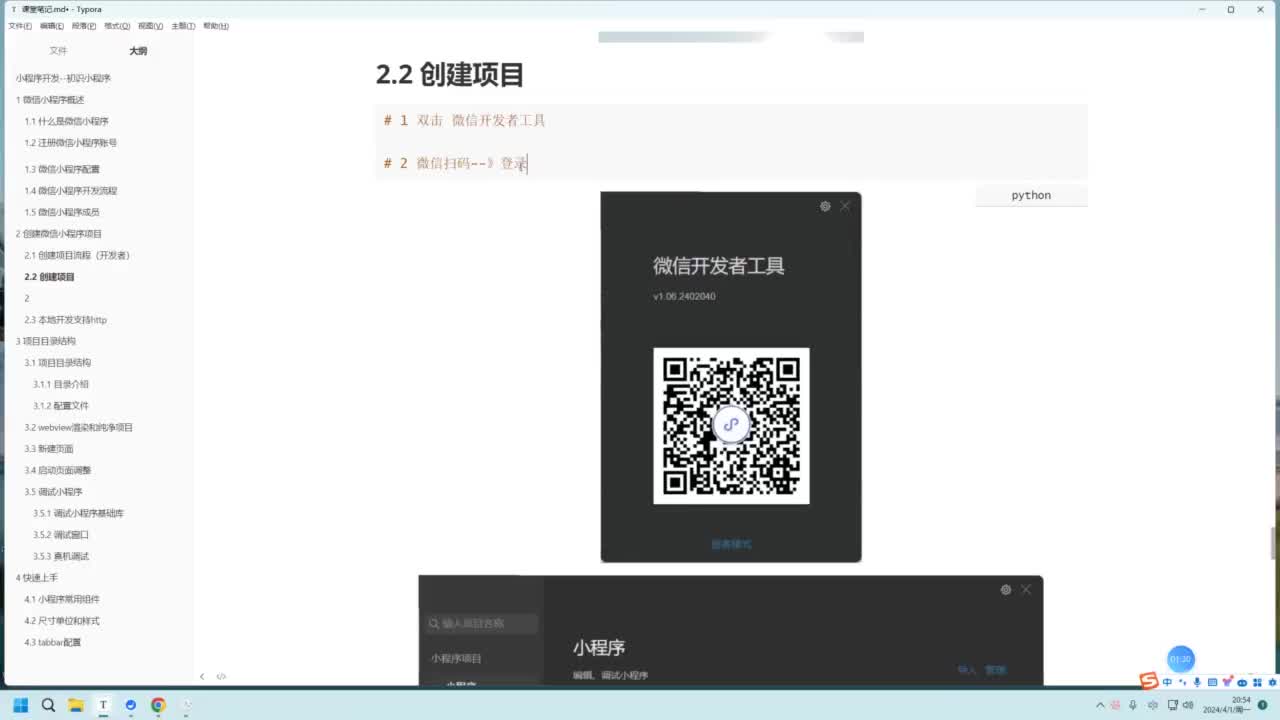The width and height of the screenshot is (1280, 720).
Task: Open outline item 3.4 启动页面调整
Action: pyautogui.click(x=57, y=470)
